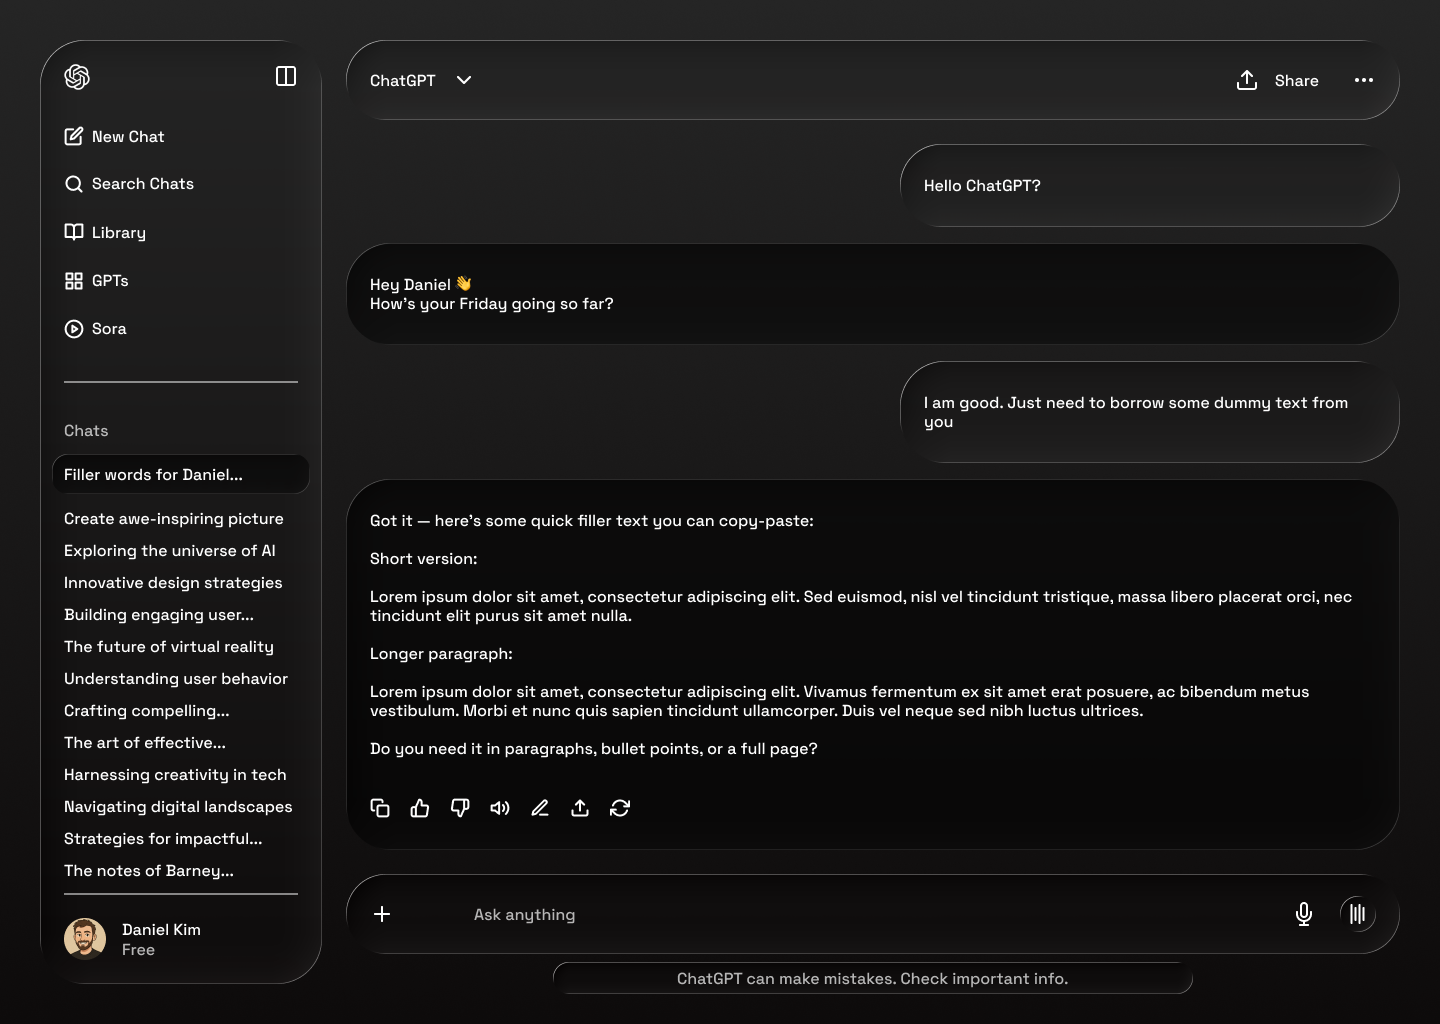
Task: Share the response with the export icon
Action: click(580, 808)
